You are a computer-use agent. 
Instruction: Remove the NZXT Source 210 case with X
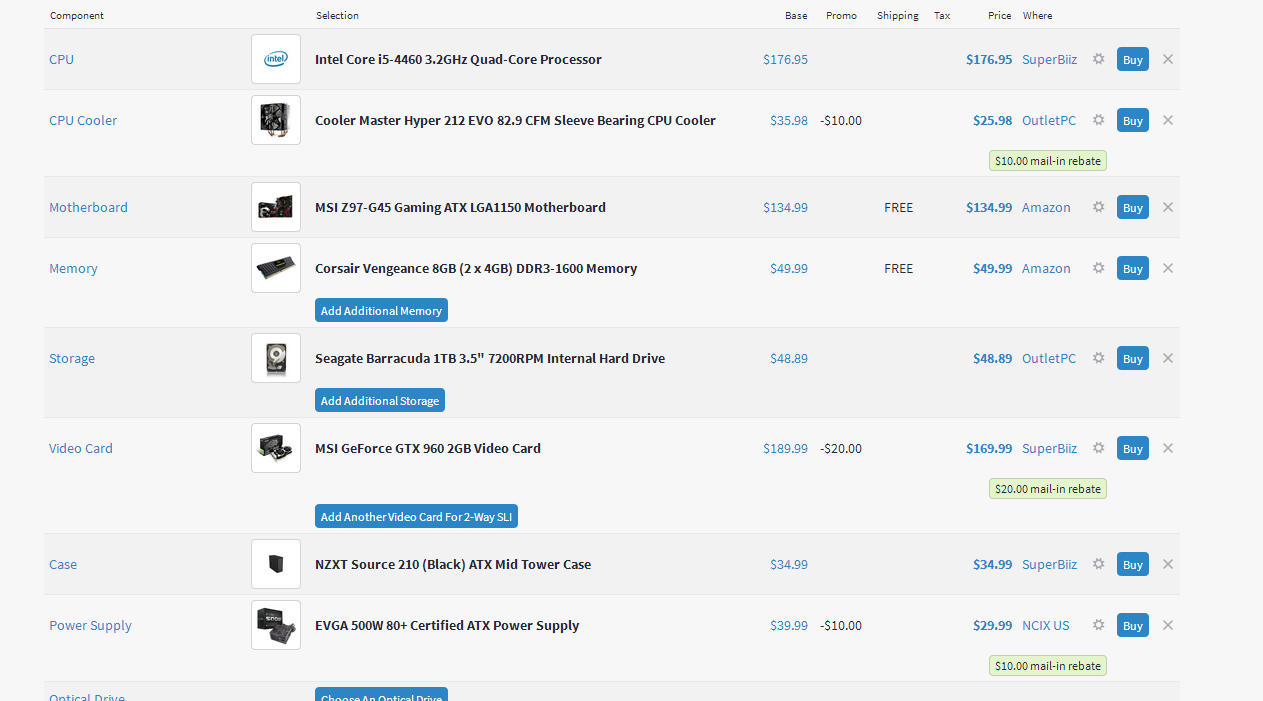(1168, 564)
